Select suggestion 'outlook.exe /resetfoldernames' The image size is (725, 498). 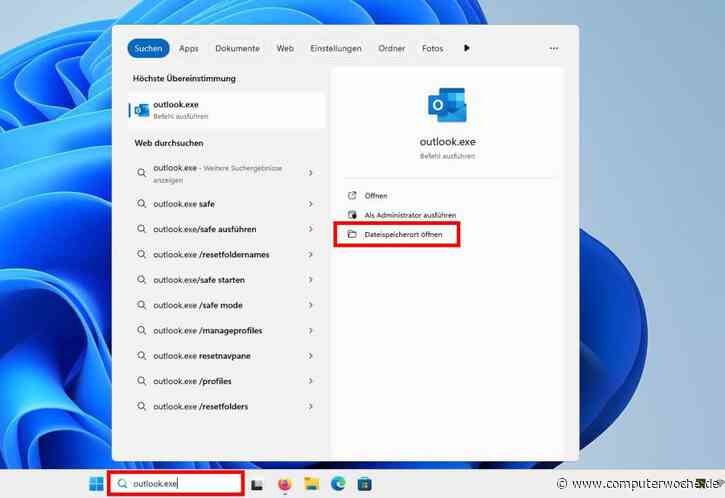click(x=227, y=254)
